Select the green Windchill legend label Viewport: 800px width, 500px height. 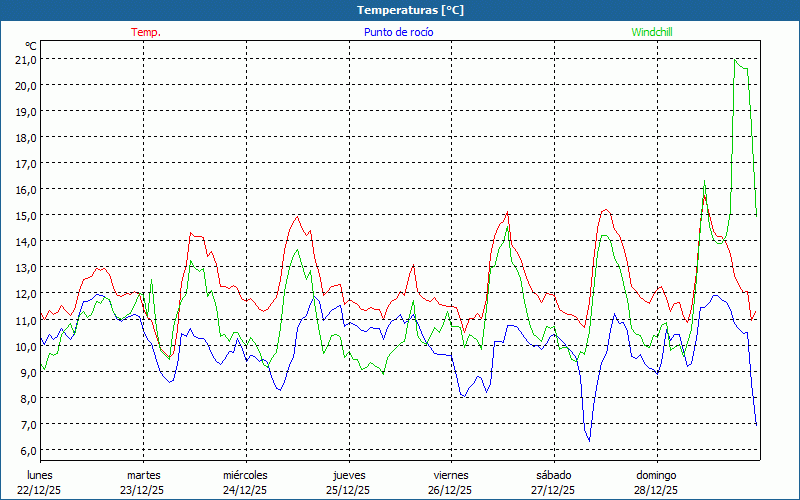(652, 32)
